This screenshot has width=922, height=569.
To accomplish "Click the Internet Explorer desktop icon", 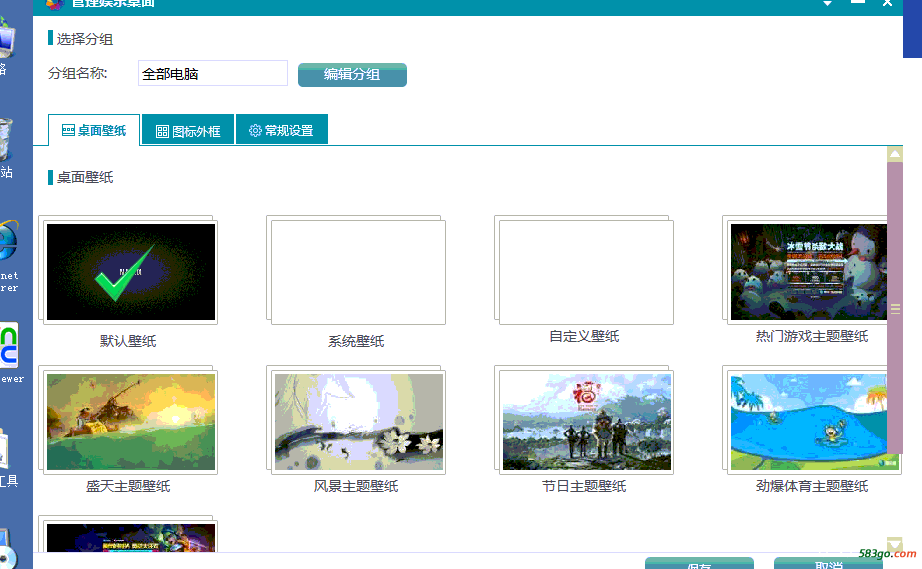I will (x=9, y=241).
